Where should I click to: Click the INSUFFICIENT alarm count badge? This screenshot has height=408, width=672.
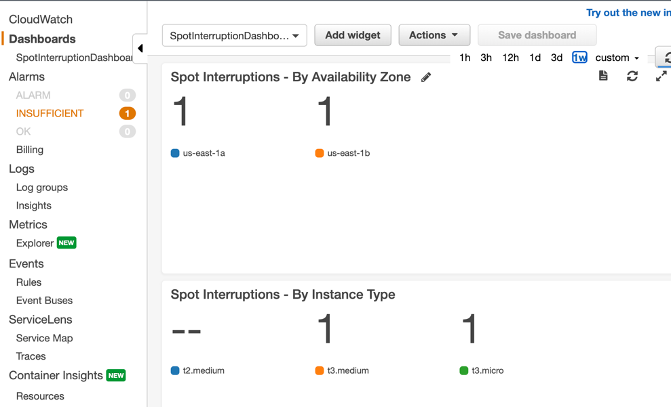coord(127,114)
